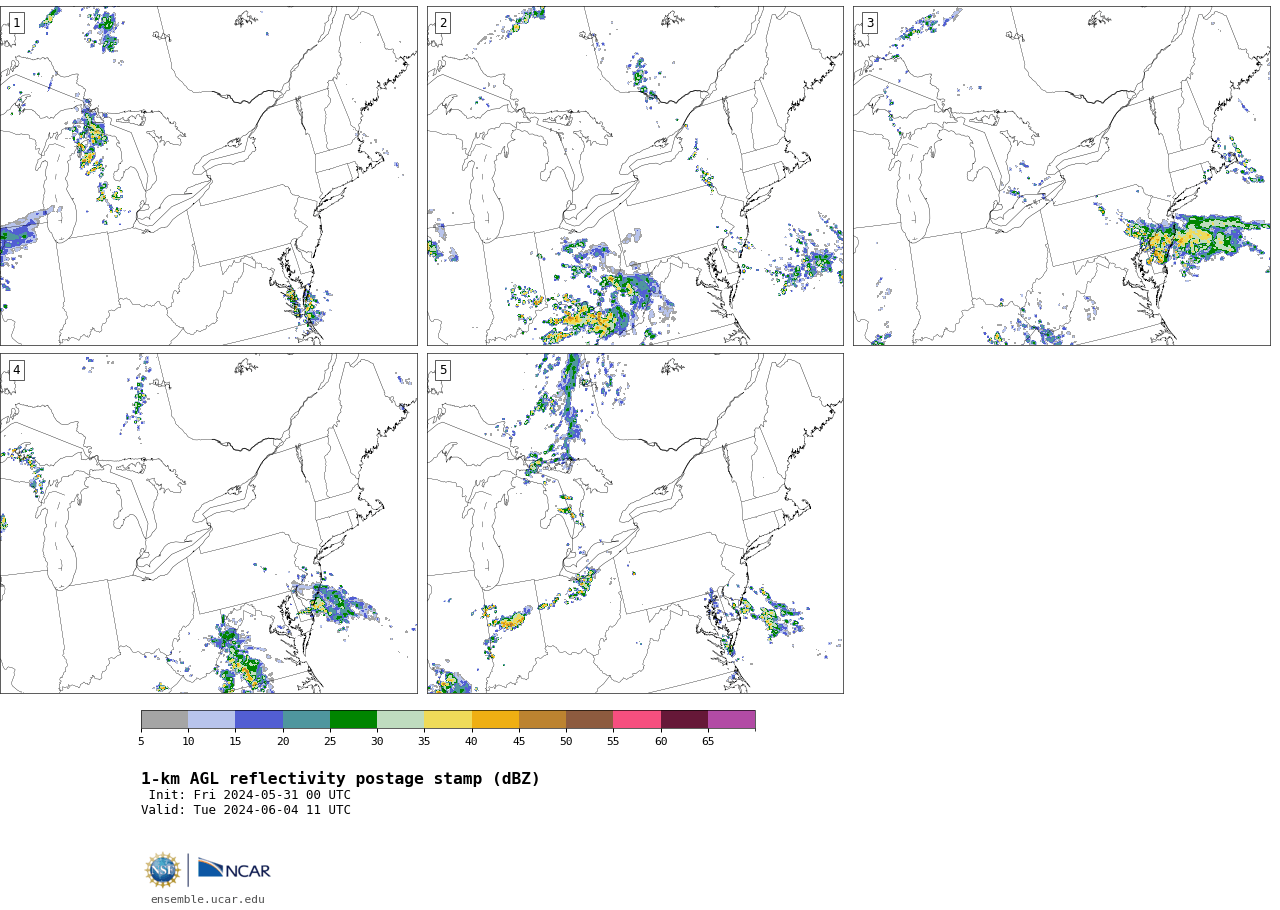1280x910 pixels.
Task: Click colorbar tick label '50'
Action: [566, 741]
